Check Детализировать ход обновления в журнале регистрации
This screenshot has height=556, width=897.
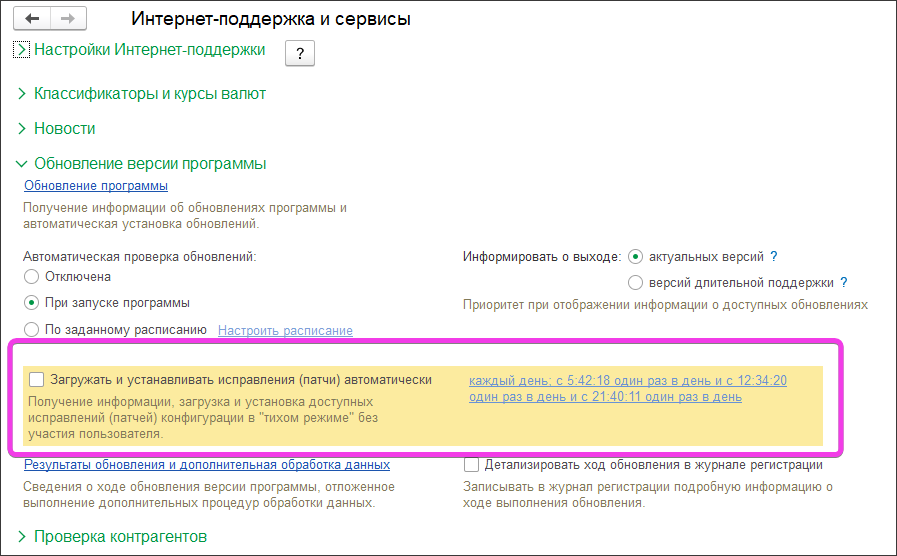click(x=472, y=465)
